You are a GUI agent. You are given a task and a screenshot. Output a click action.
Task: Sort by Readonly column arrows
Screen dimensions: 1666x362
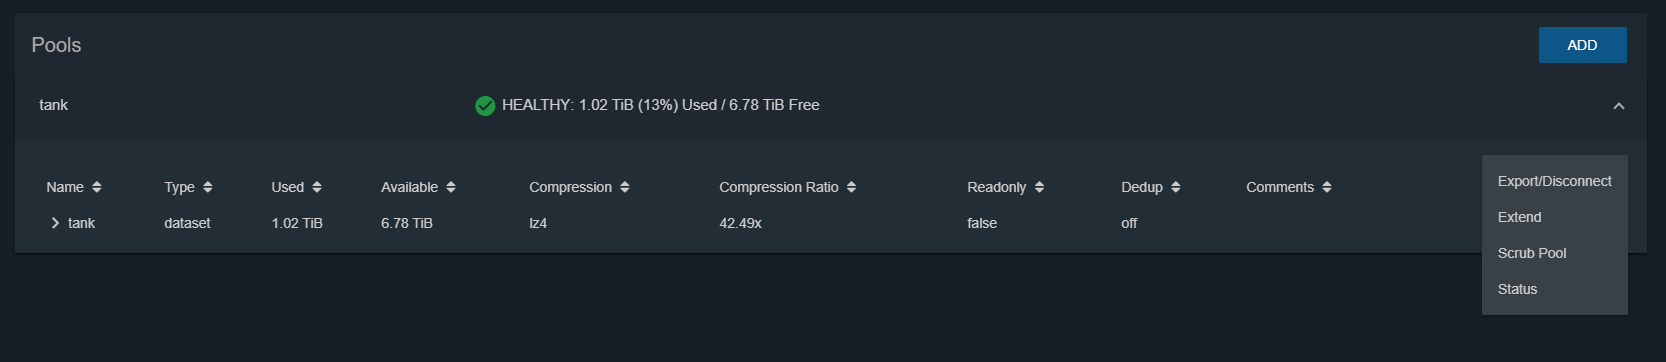point(1040,187)
